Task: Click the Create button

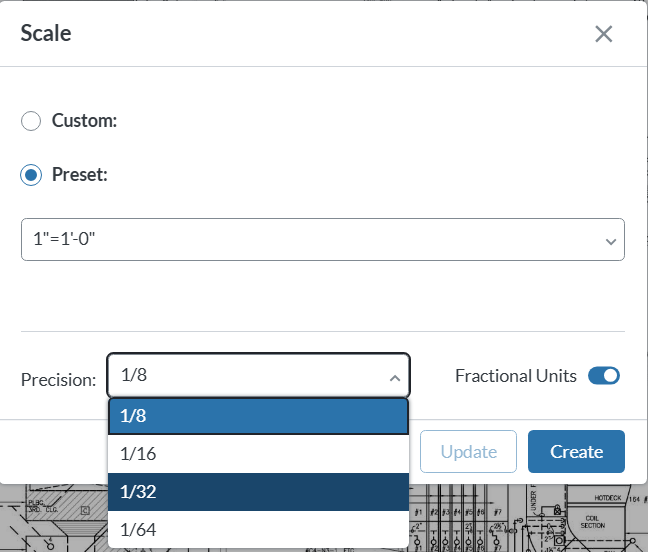Action: 576,451
